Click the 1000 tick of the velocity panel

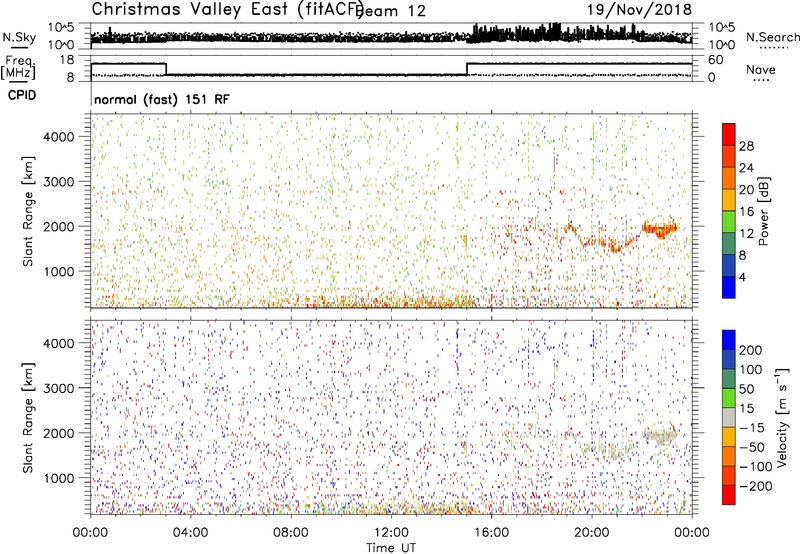[x=59, y=478]
